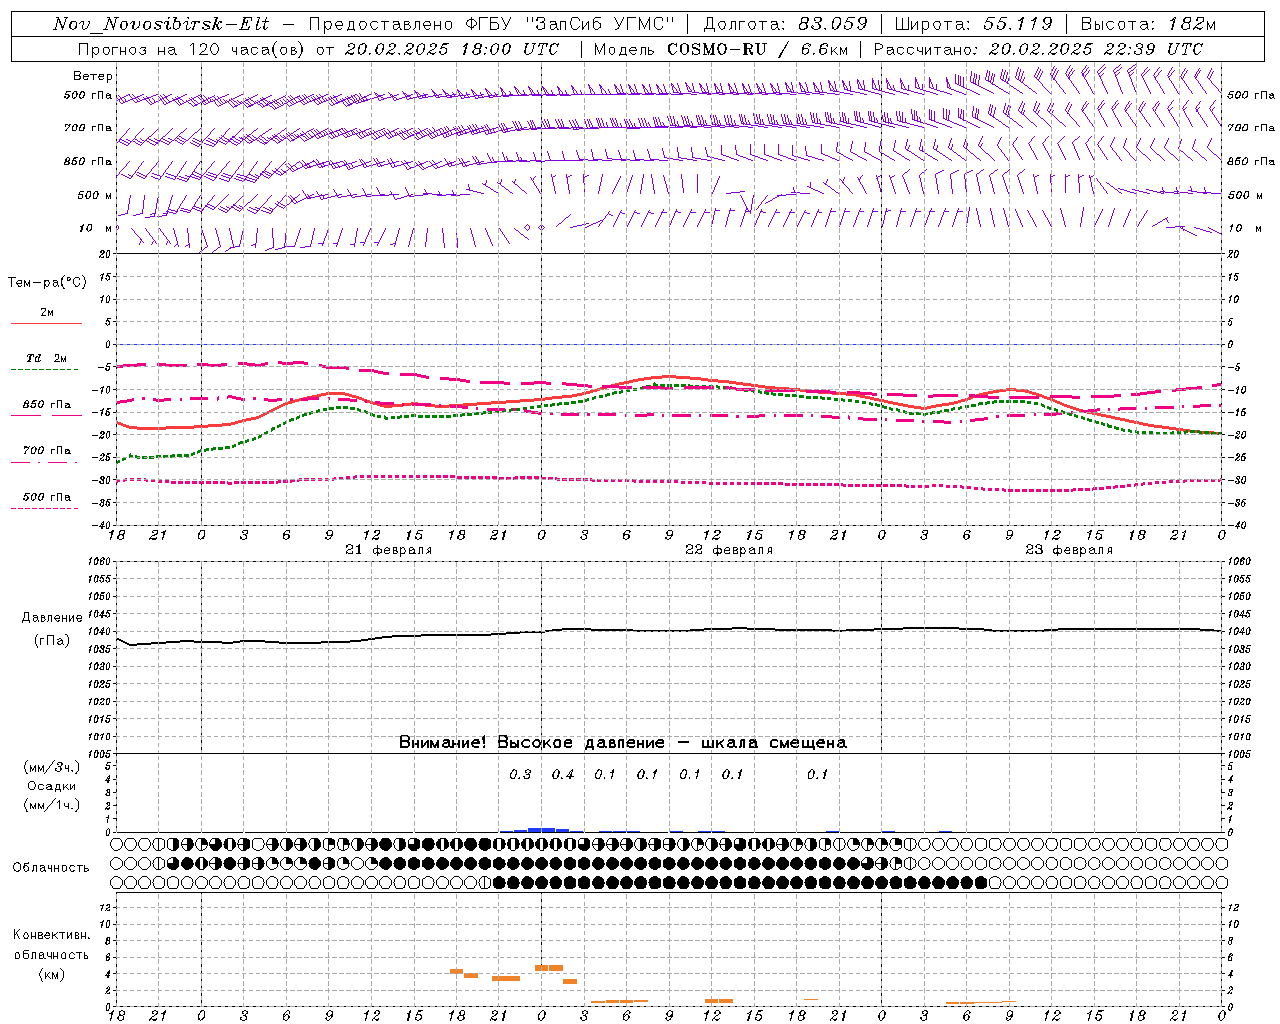1280x1024 pixels.
Task: Click the Осадки panel label
Action: pyautogui.click(x=52, y=786)
